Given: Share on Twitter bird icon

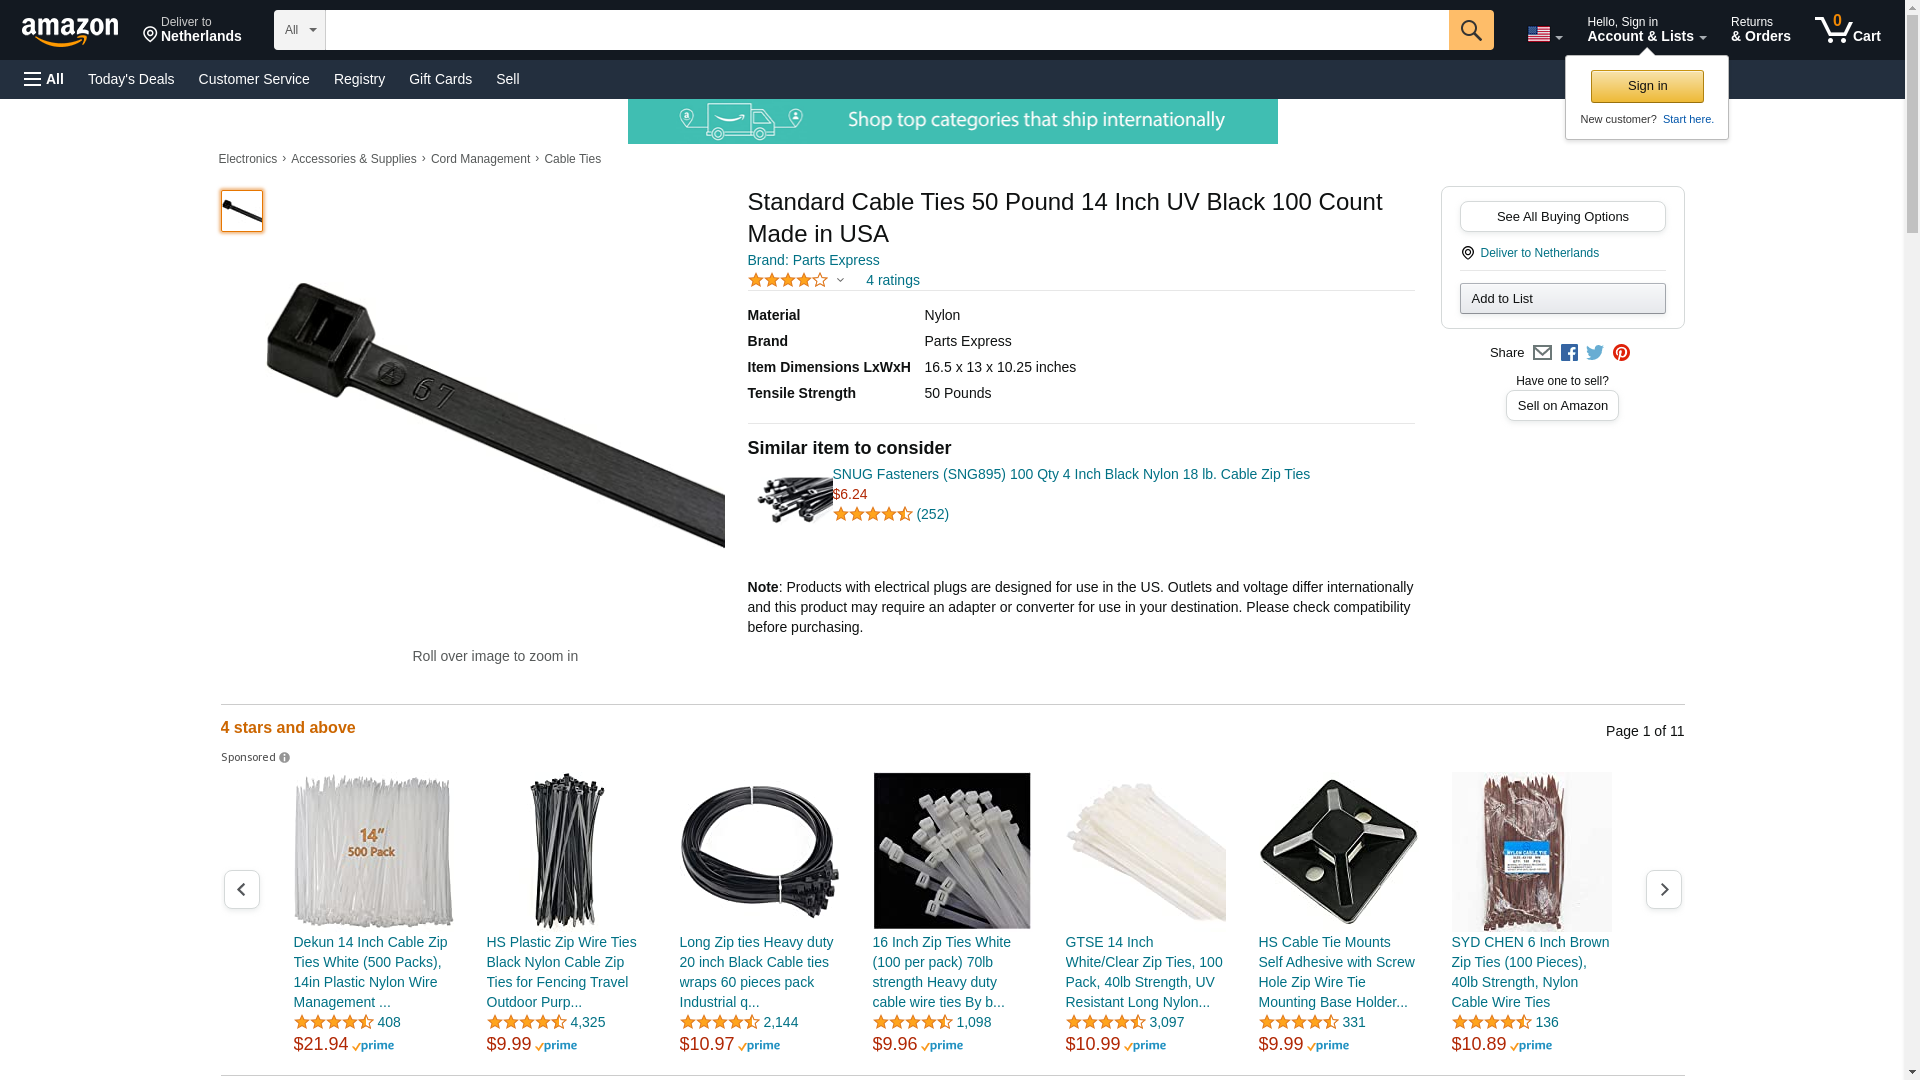Looking at the screenshot, I should tap(1595, 352).
